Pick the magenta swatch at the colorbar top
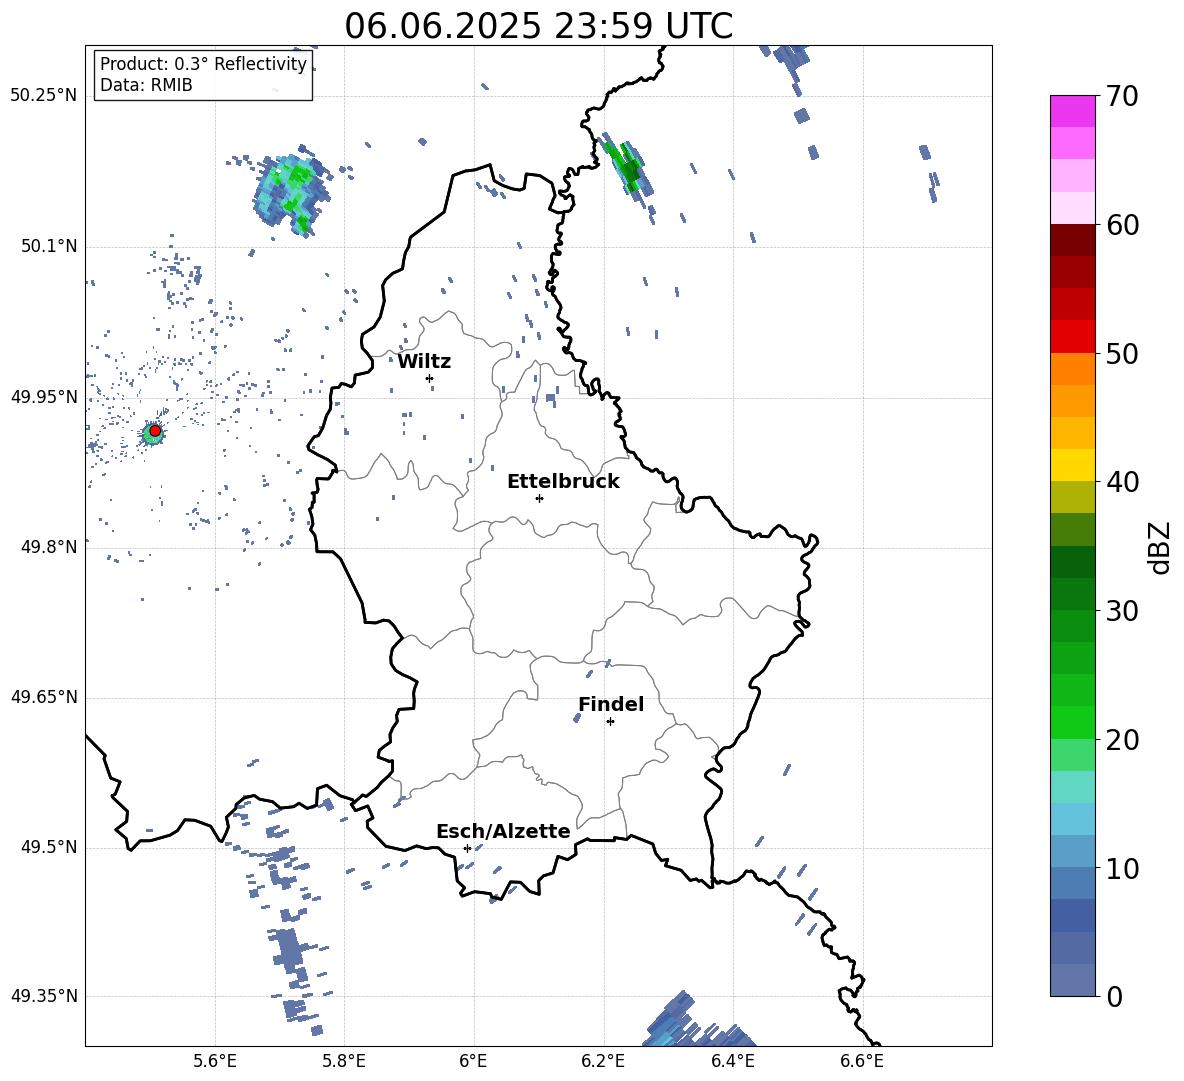 (x=1072, y=111)
